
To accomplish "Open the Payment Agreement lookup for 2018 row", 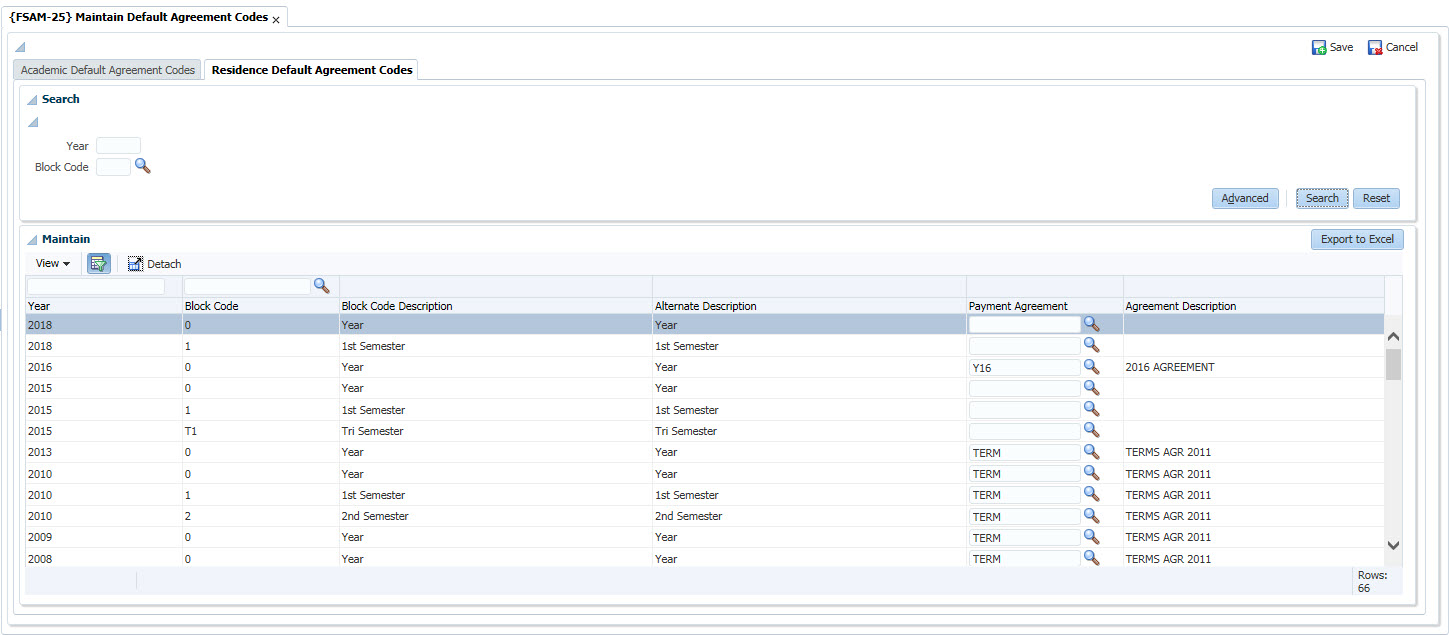I will pyautogui.click(x=1091, y=324).
